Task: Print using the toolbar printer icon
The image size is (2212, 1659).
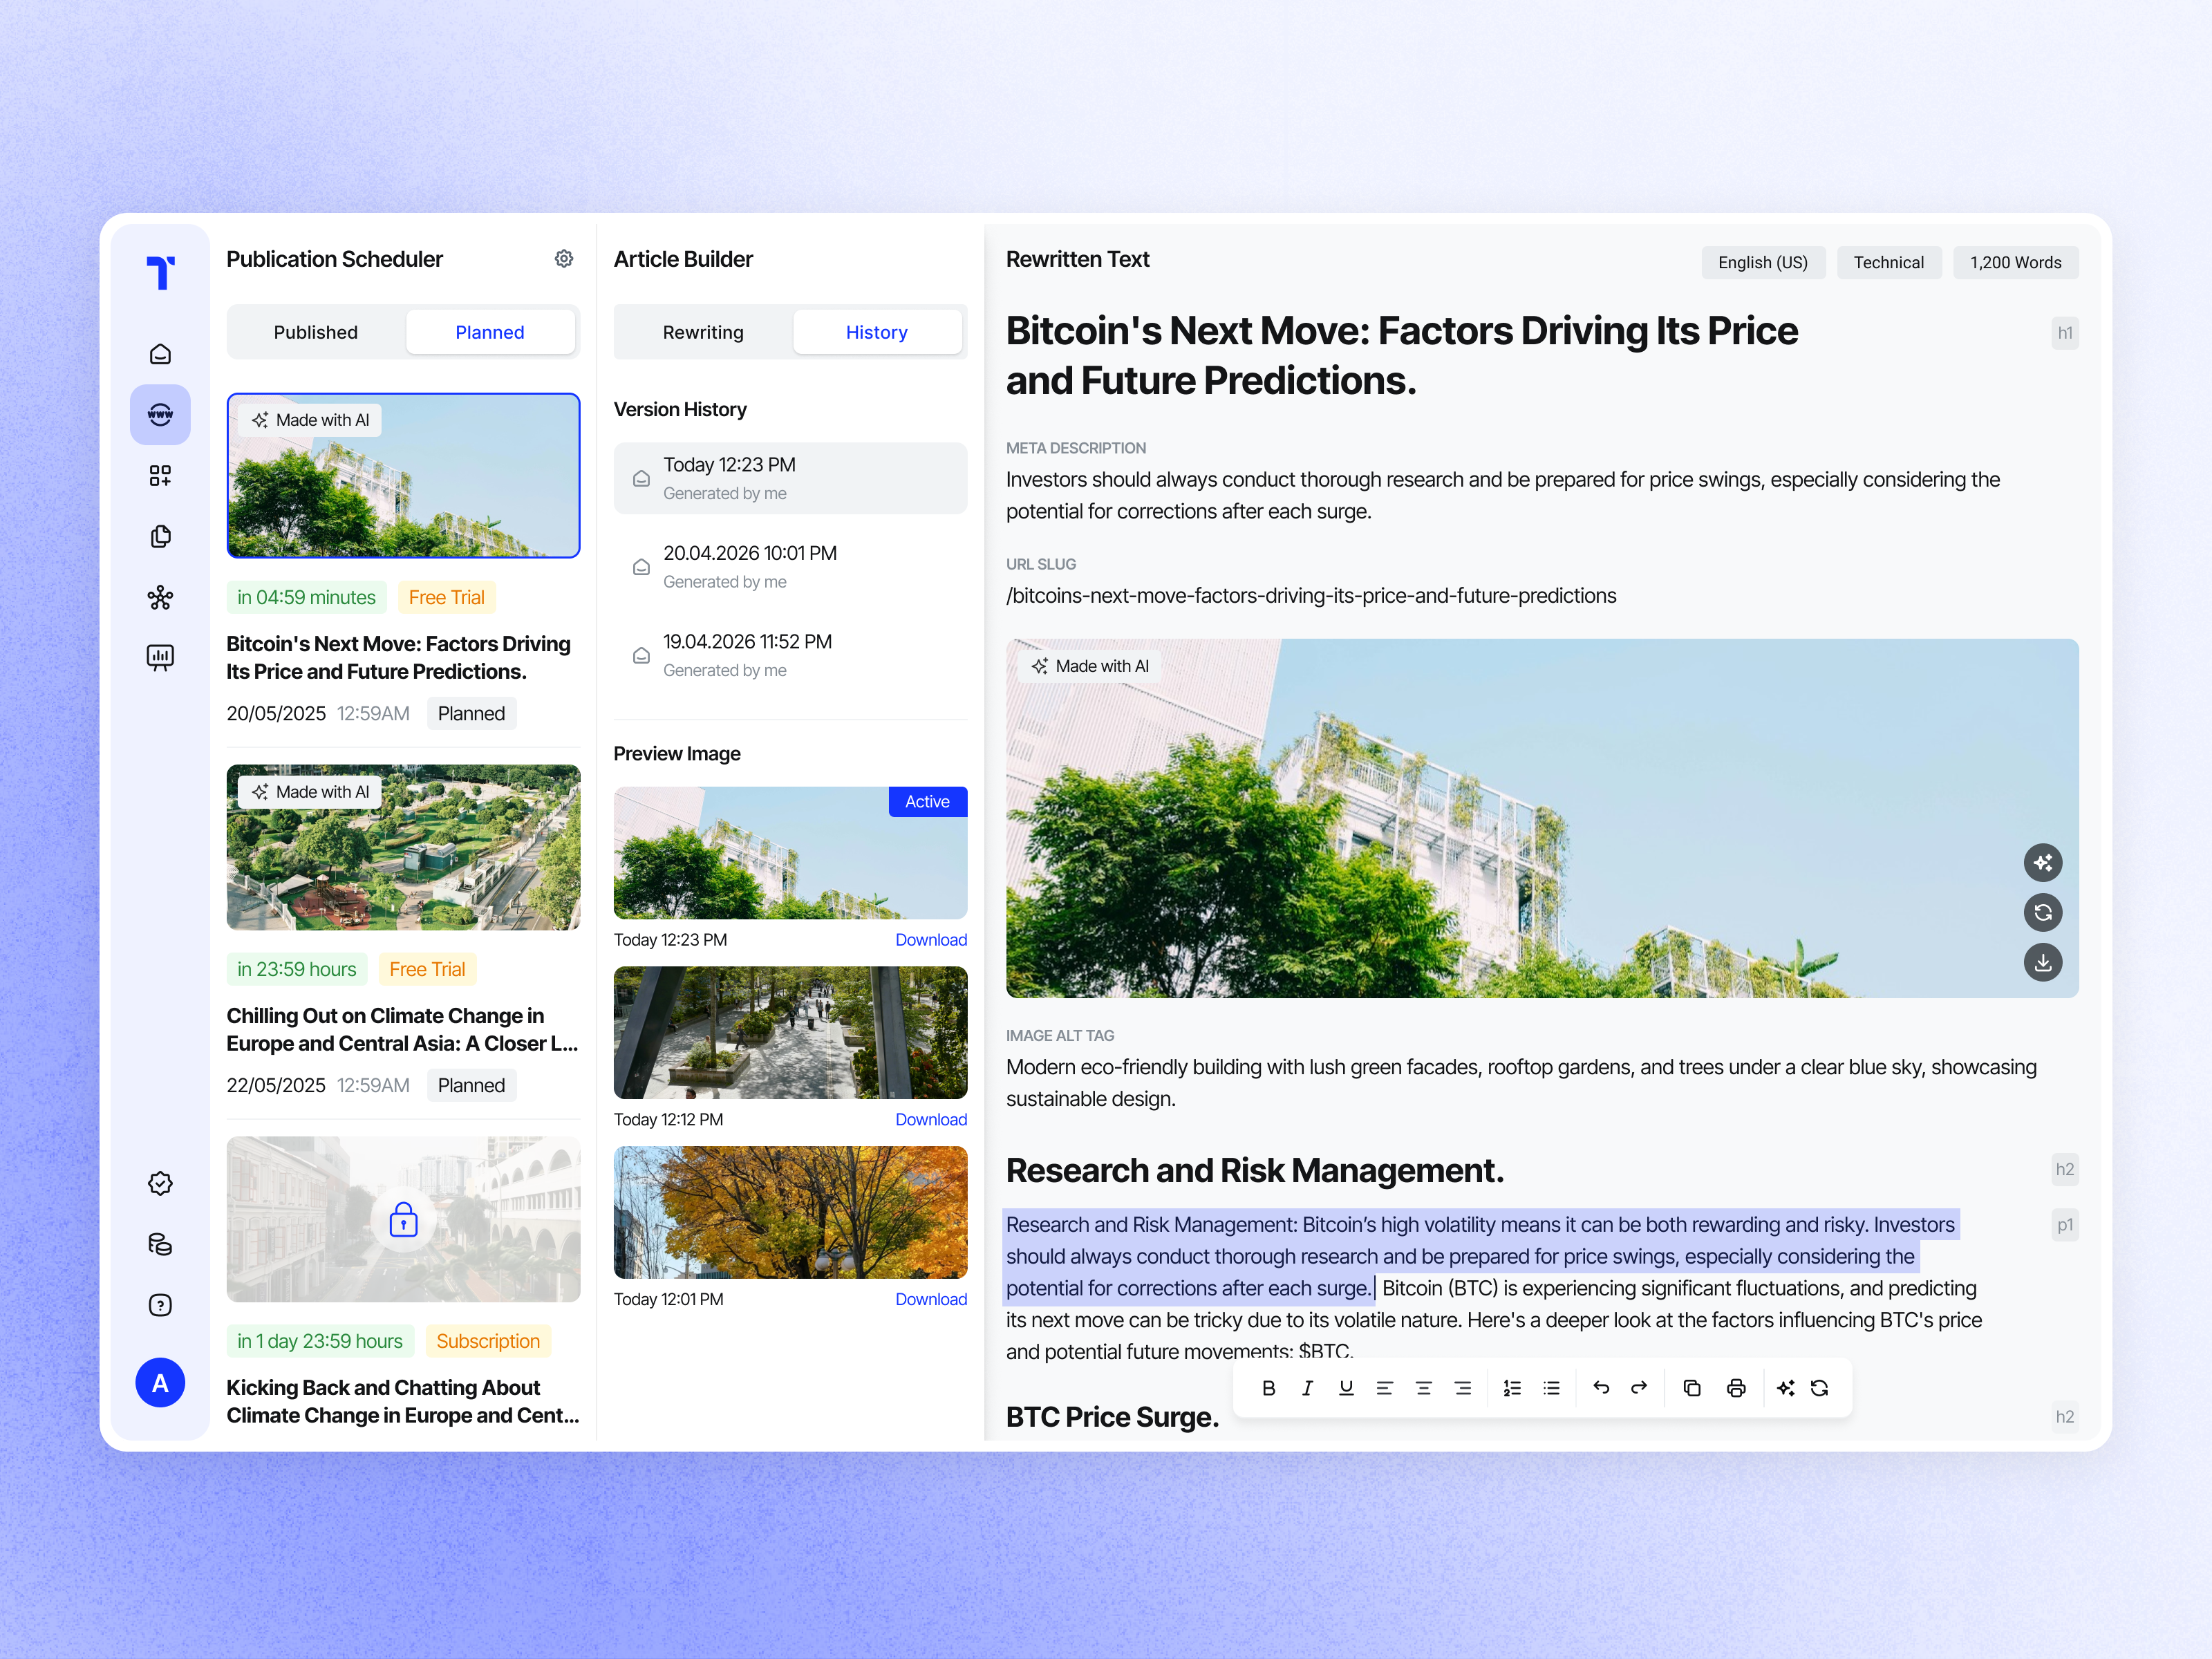Action: (1736, 1388)
